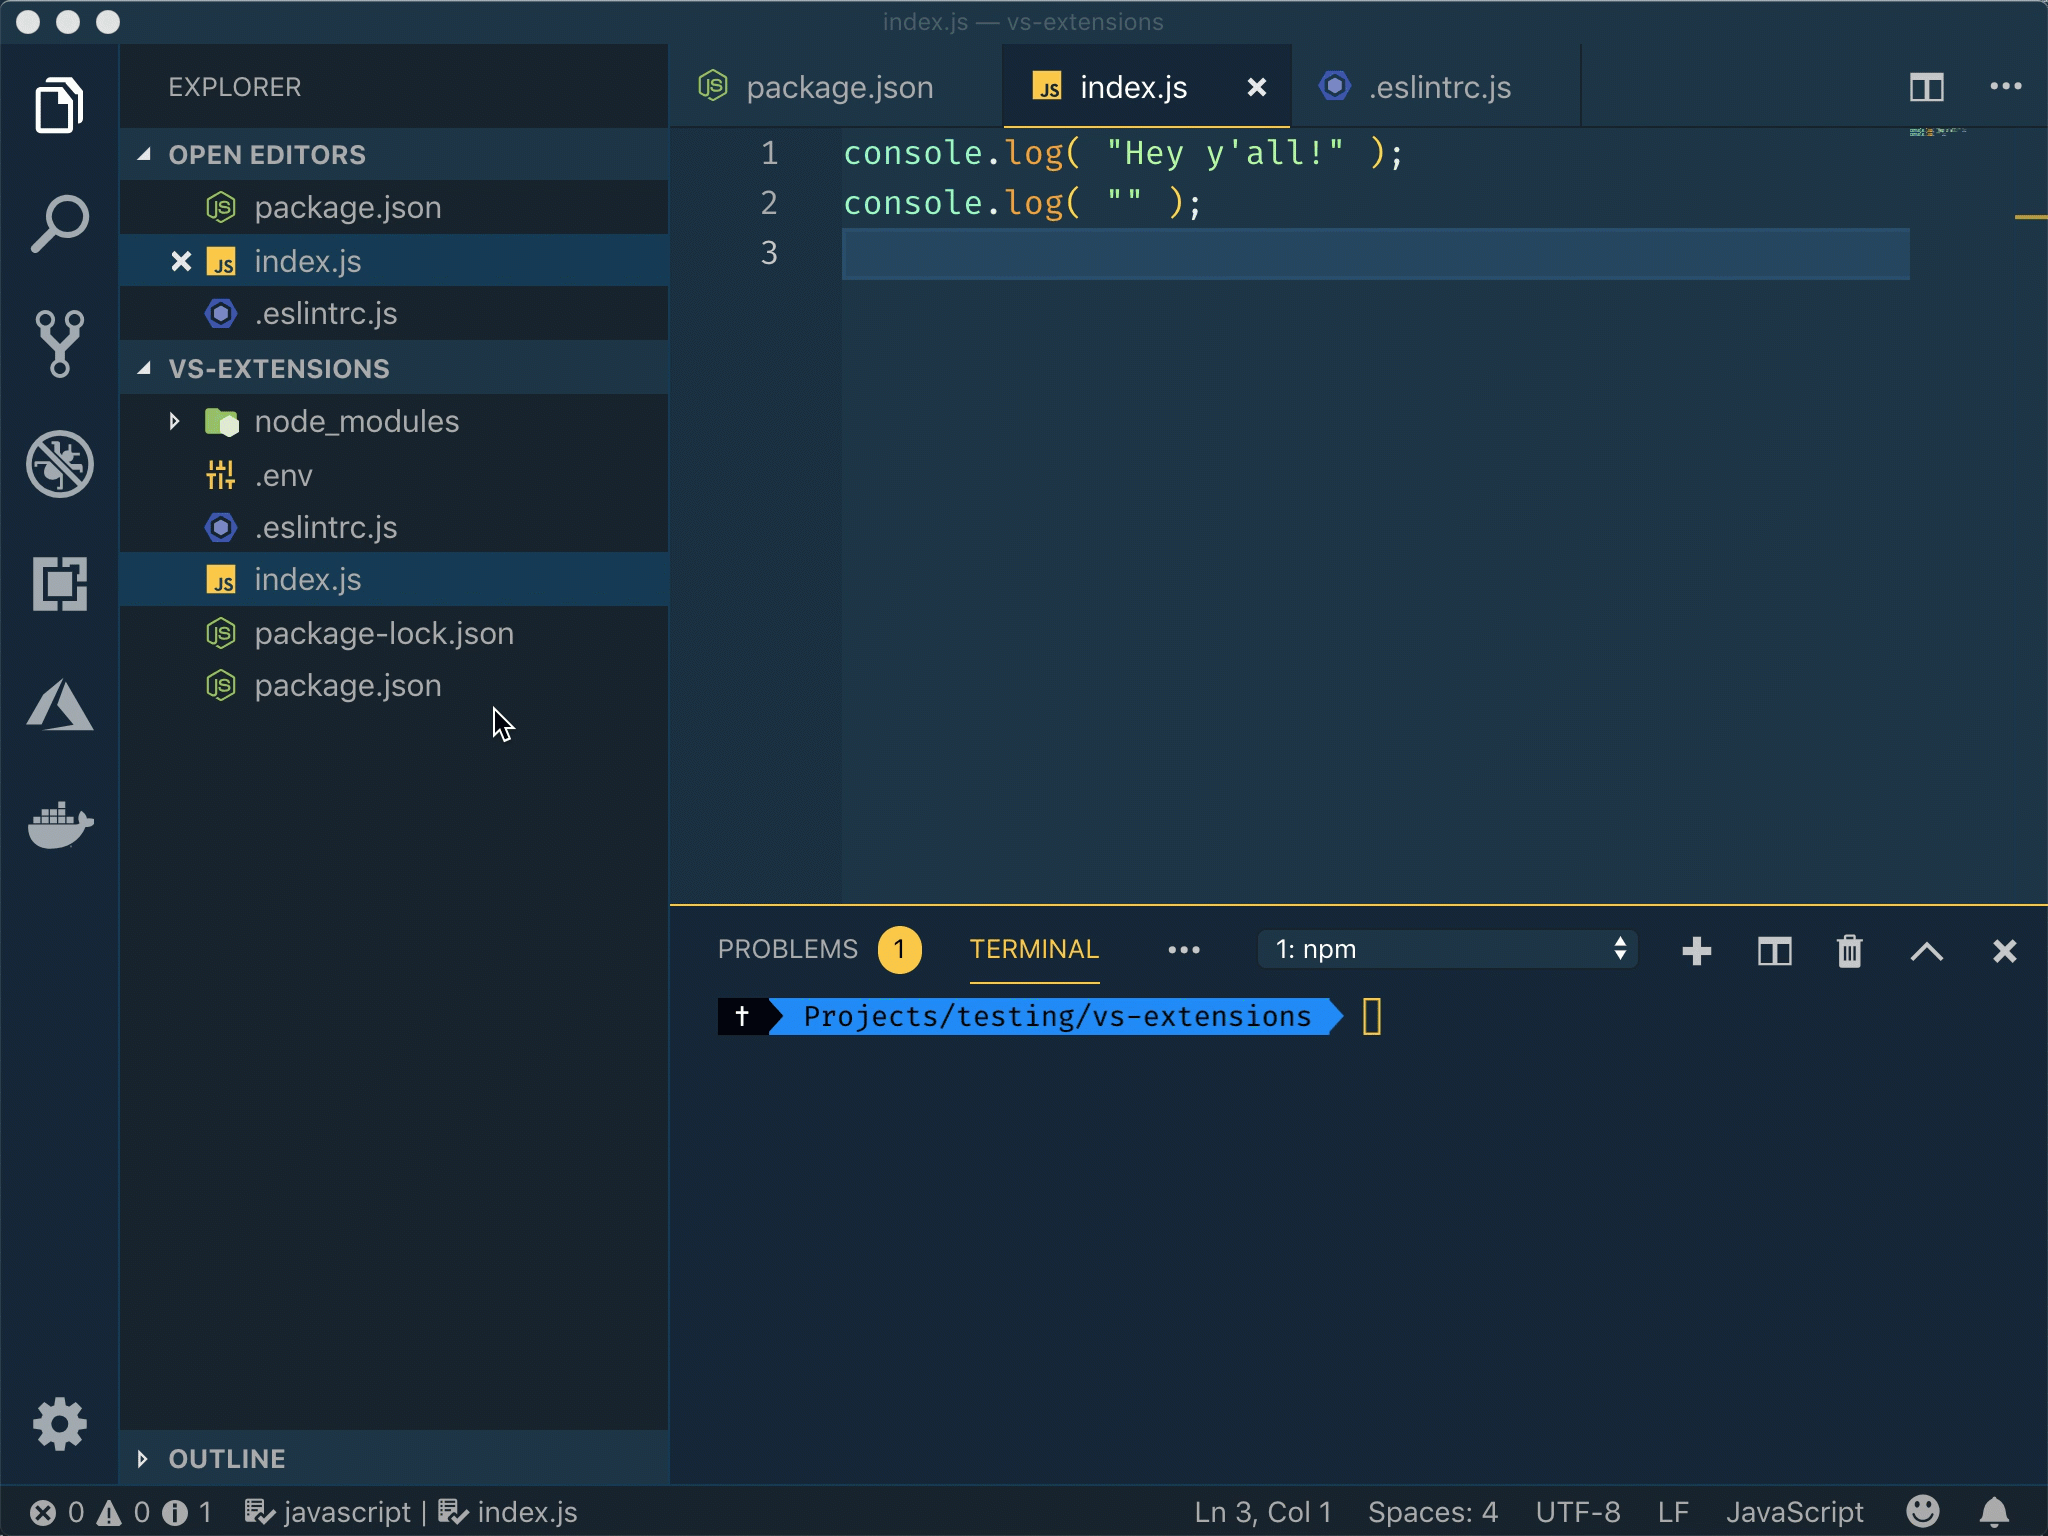Open the Debug view icon
2048x1536 pixels.
[60, 464]
